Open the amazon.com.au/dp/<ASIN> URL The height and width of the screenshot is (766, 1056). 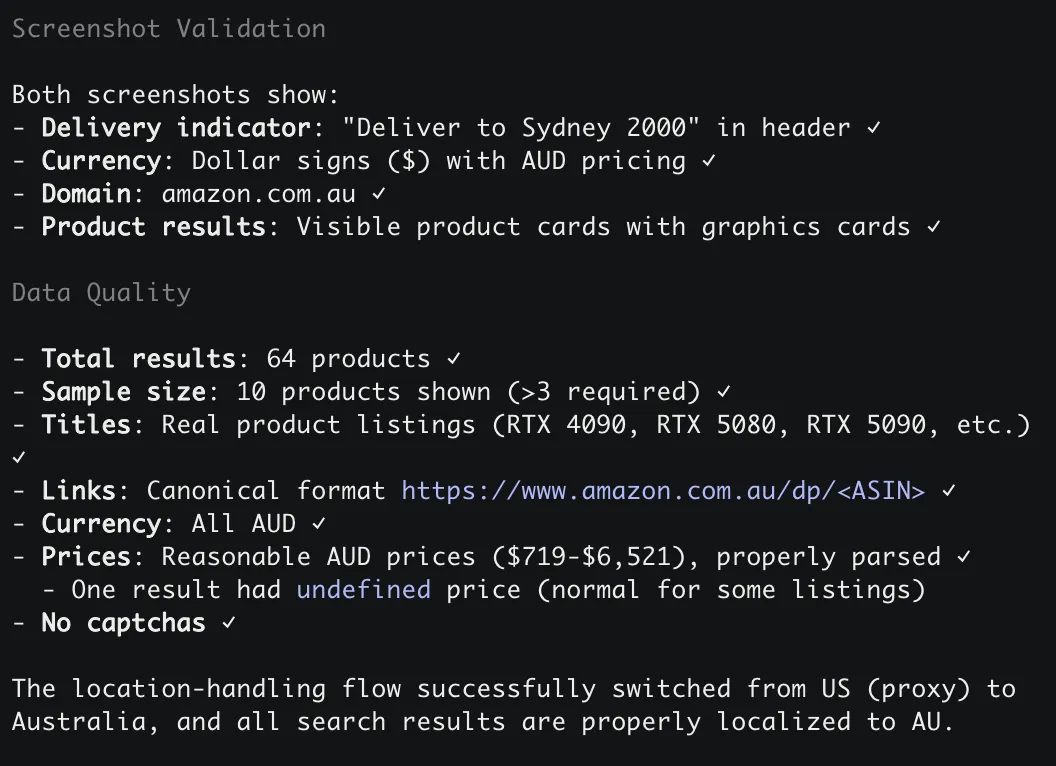(x=663, y=491)
